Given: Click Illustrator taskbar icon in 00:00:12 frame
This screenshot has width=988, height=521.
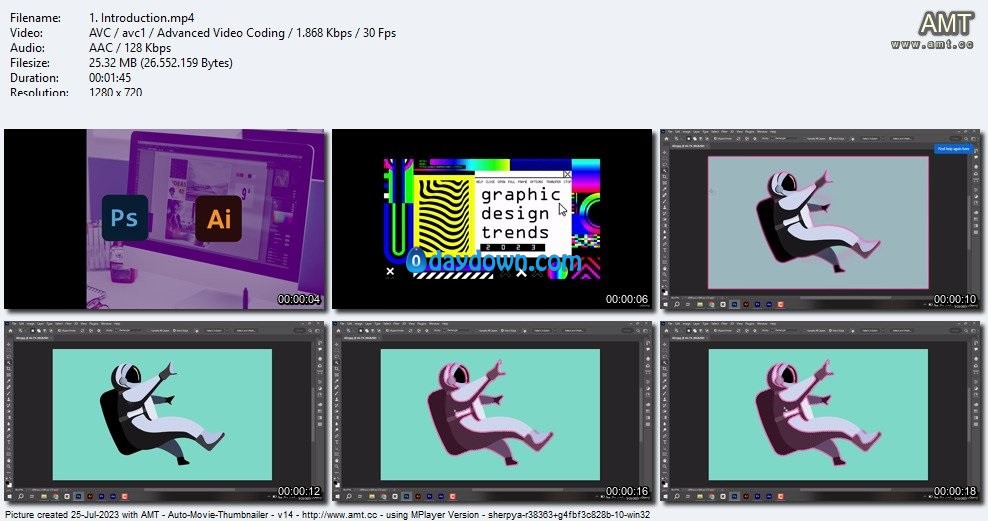Looking at the screenshot, I should pyautogui.click(x=90, y=496).
